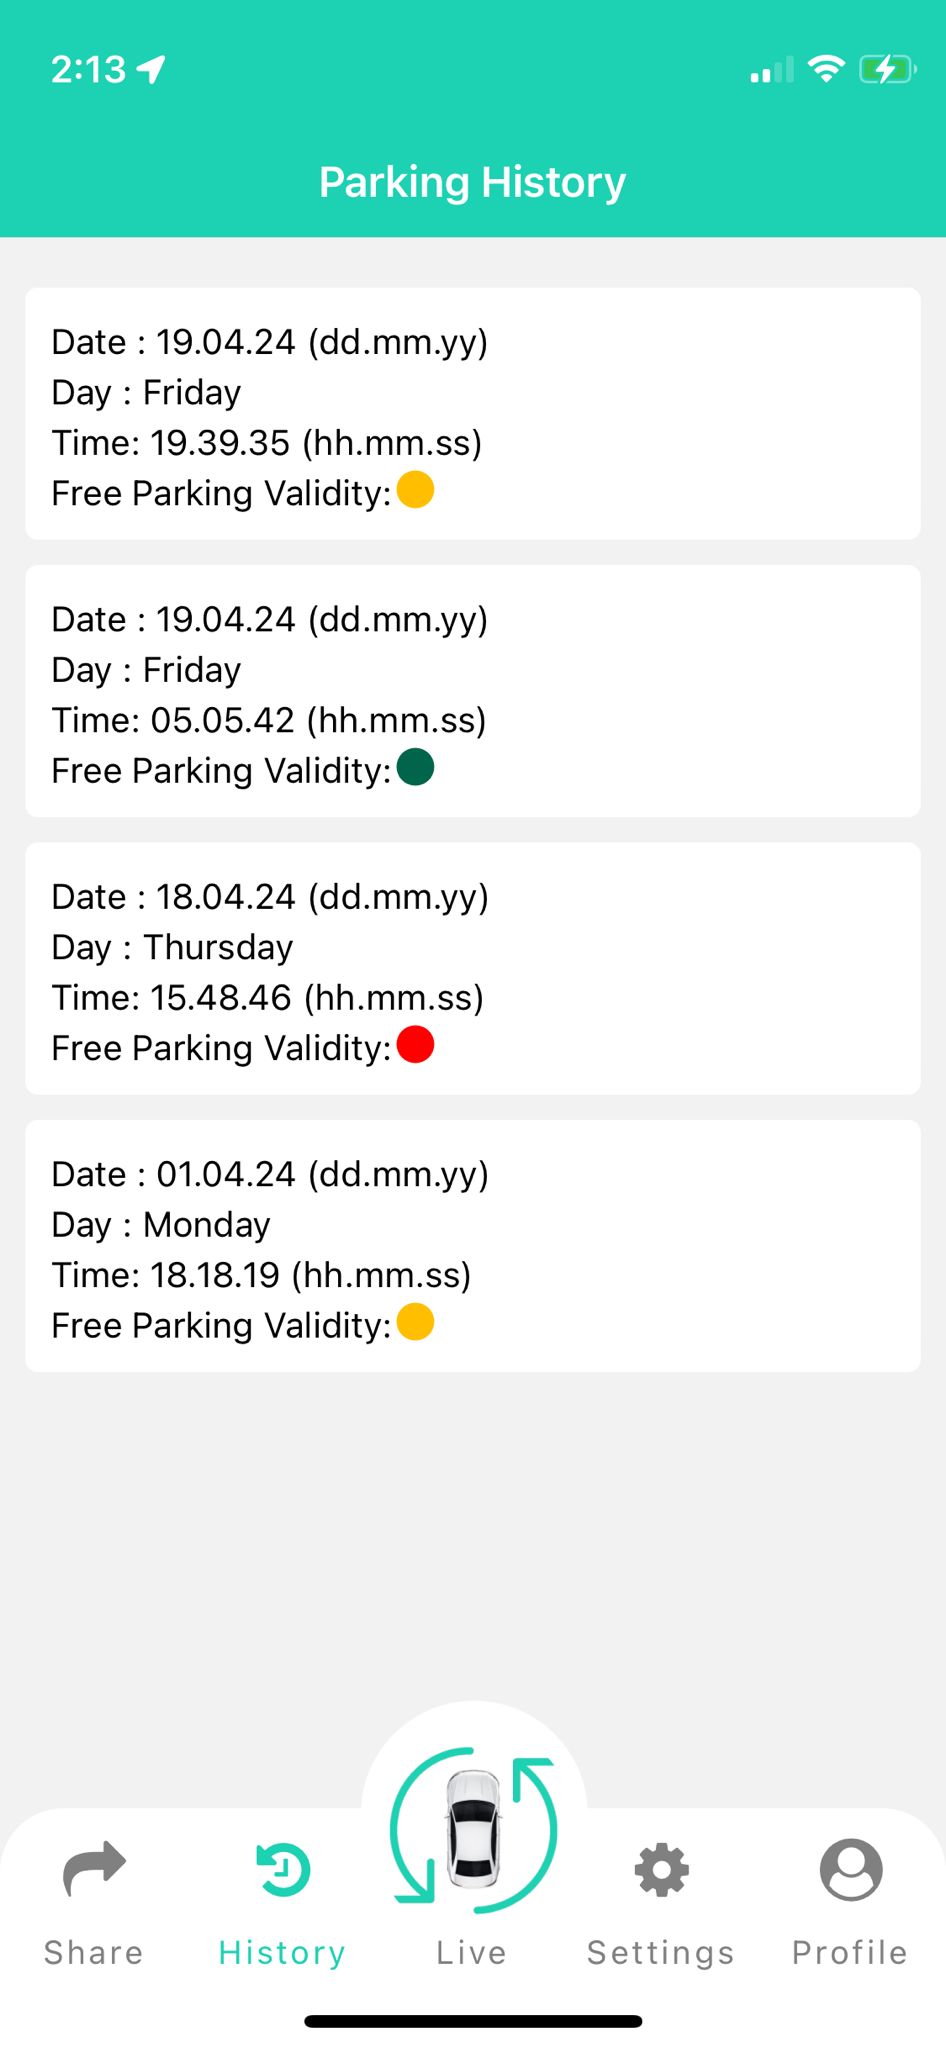
Task: Tap the Wi-Fi status icon
Action: pyautogui.click(x=826, y=69)
